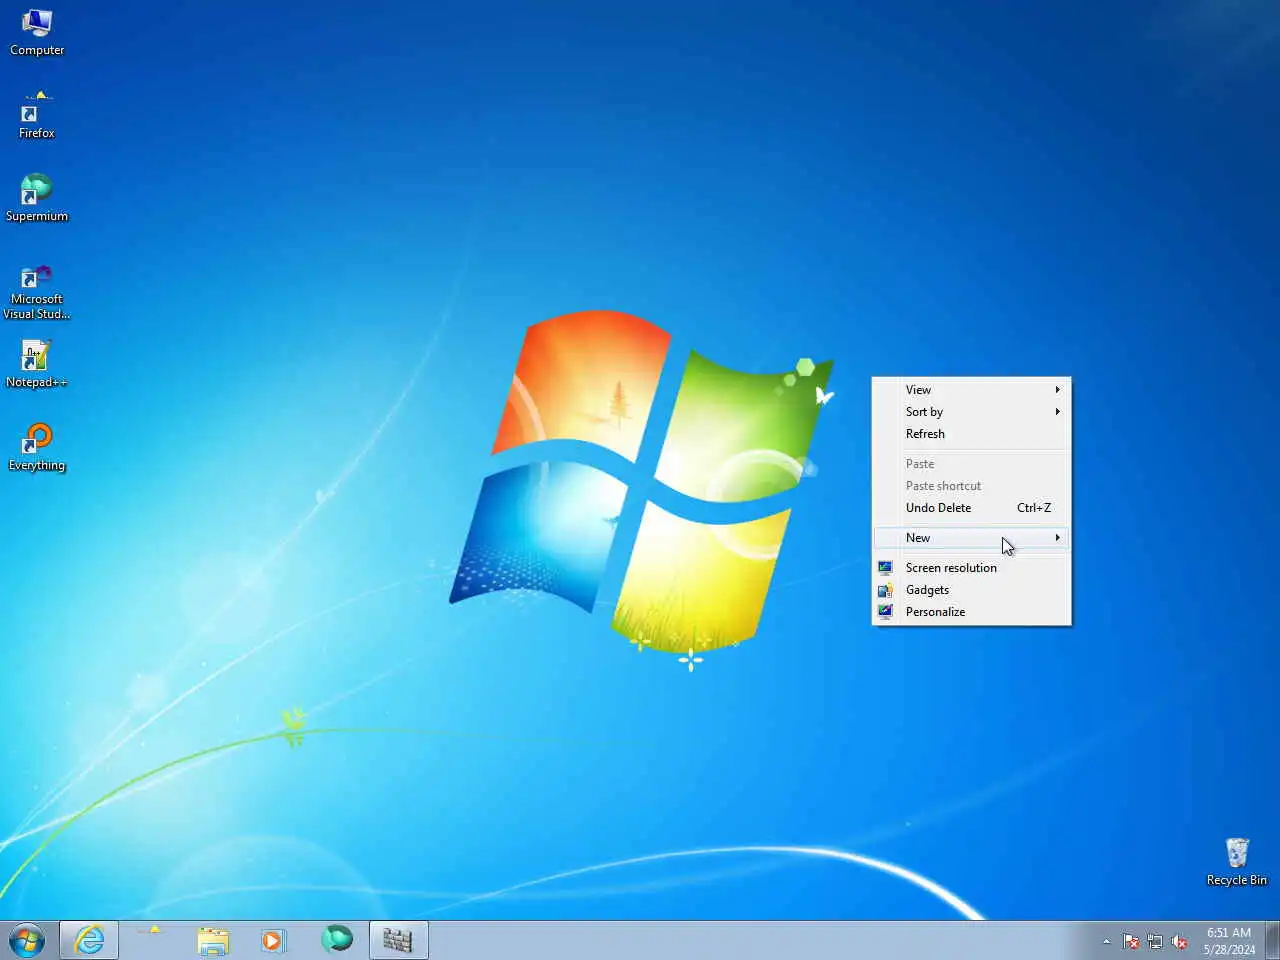Open the Action Center flag in the tray
Screen dimensions: 1280x960
pyautogui.click(x=1131, y=941)
